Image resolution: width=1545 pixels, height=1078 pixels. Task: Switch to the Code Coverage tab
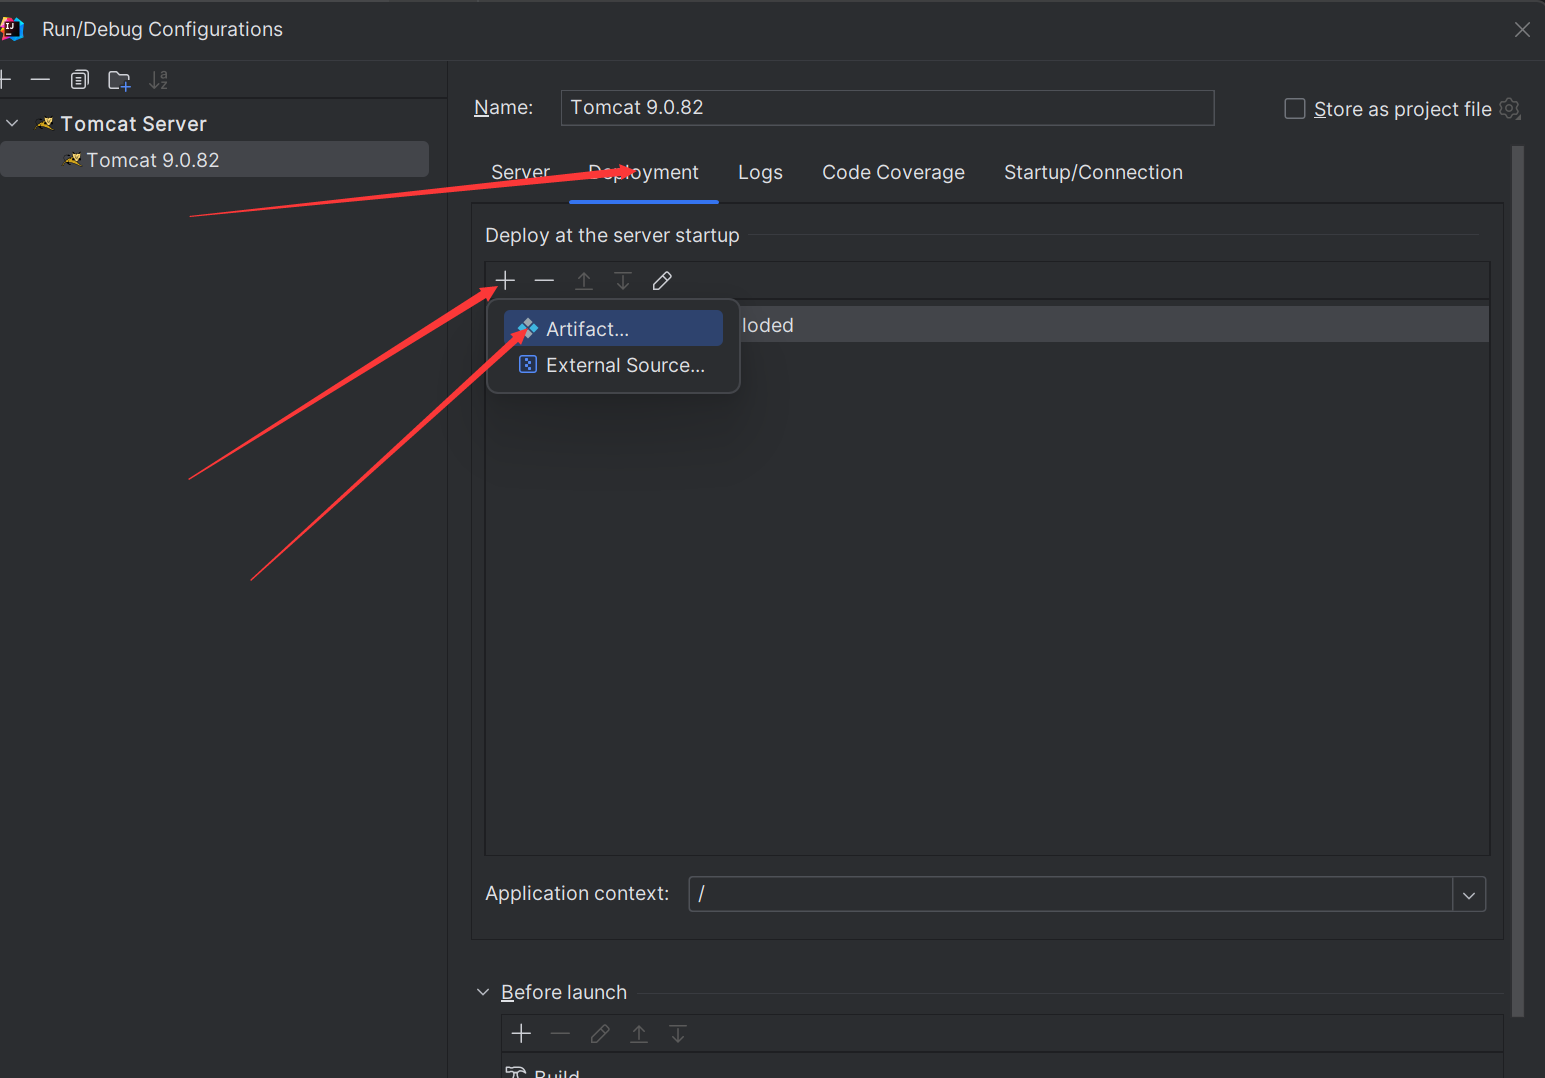point(893,172)
